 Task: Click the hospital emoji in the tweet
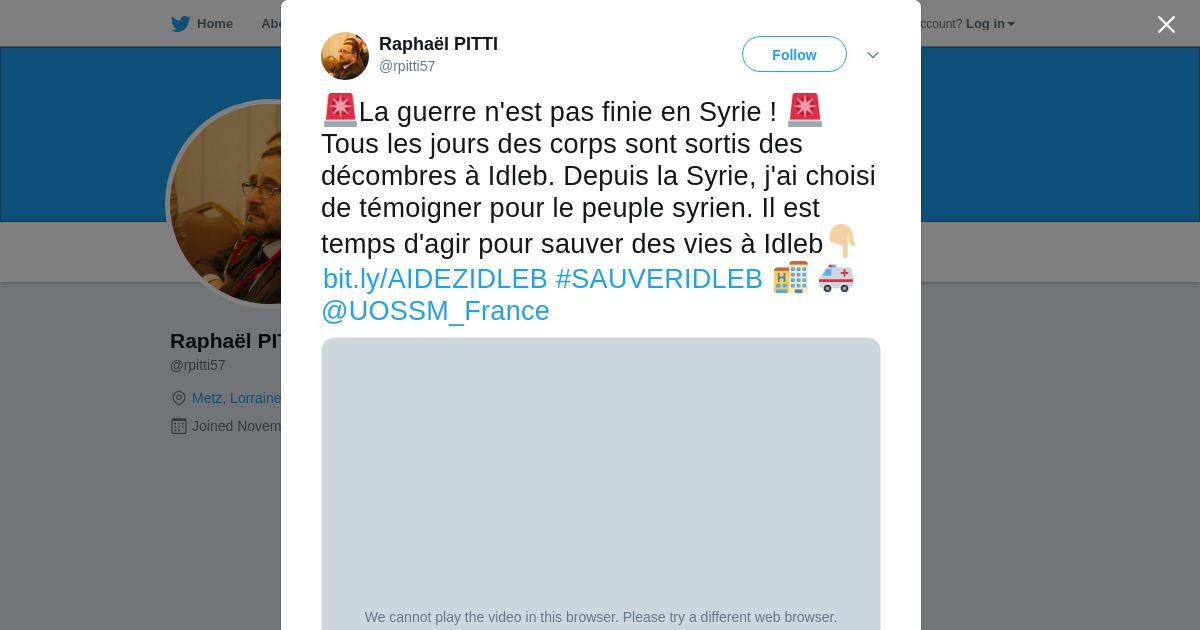(791, 277)
